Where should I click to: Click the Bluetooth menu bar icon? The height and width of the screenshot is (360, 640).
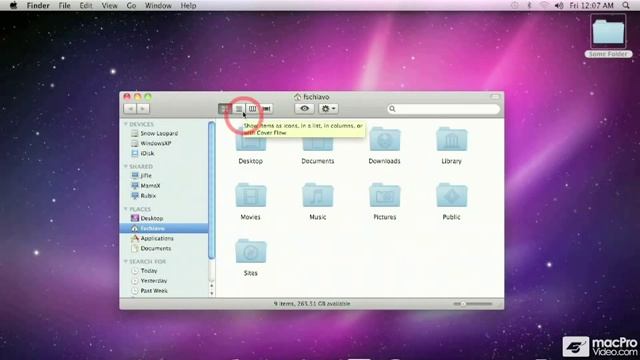[529, 5]
